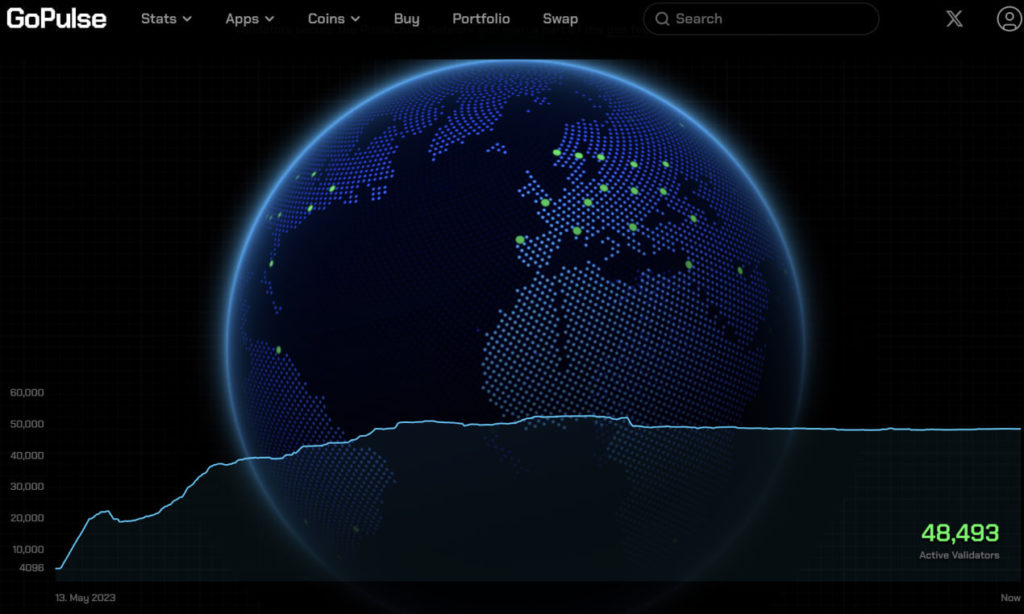Open the X (Twitter) social icon
The width and height of the screenshot is (1024, 614).
pos(955,19)
